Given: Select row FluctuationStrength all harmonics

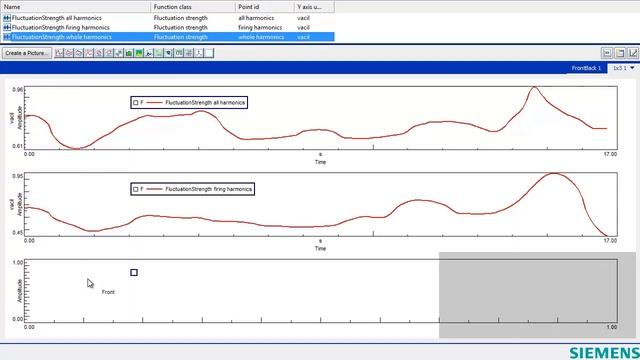Looking at the screenshot, I should click(167, 18).
